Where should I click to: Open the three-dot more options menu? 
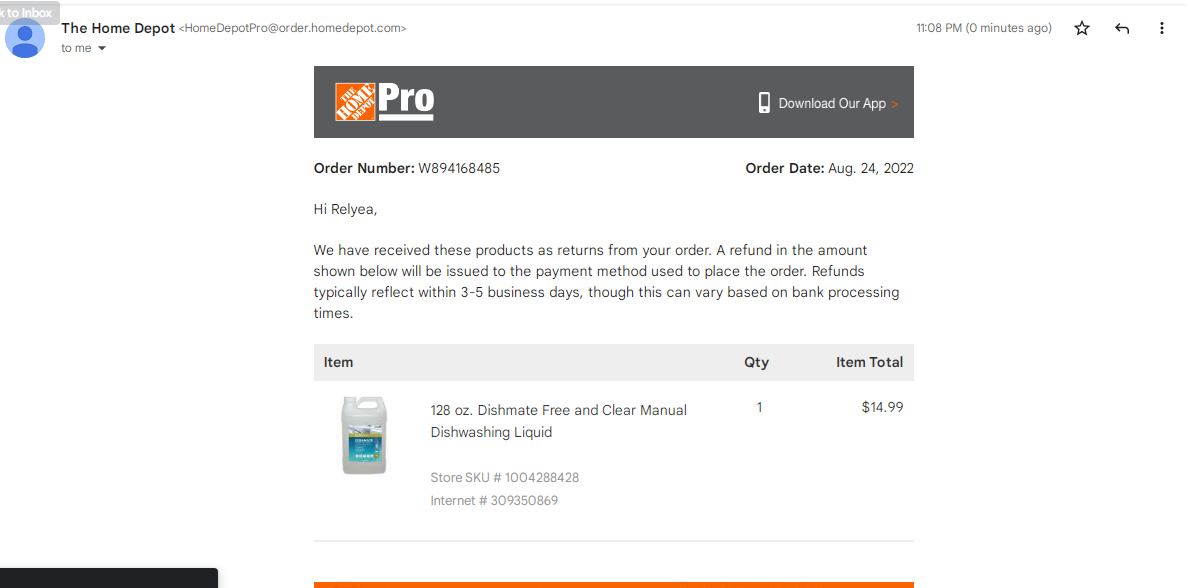click(x=1161, y=29)
